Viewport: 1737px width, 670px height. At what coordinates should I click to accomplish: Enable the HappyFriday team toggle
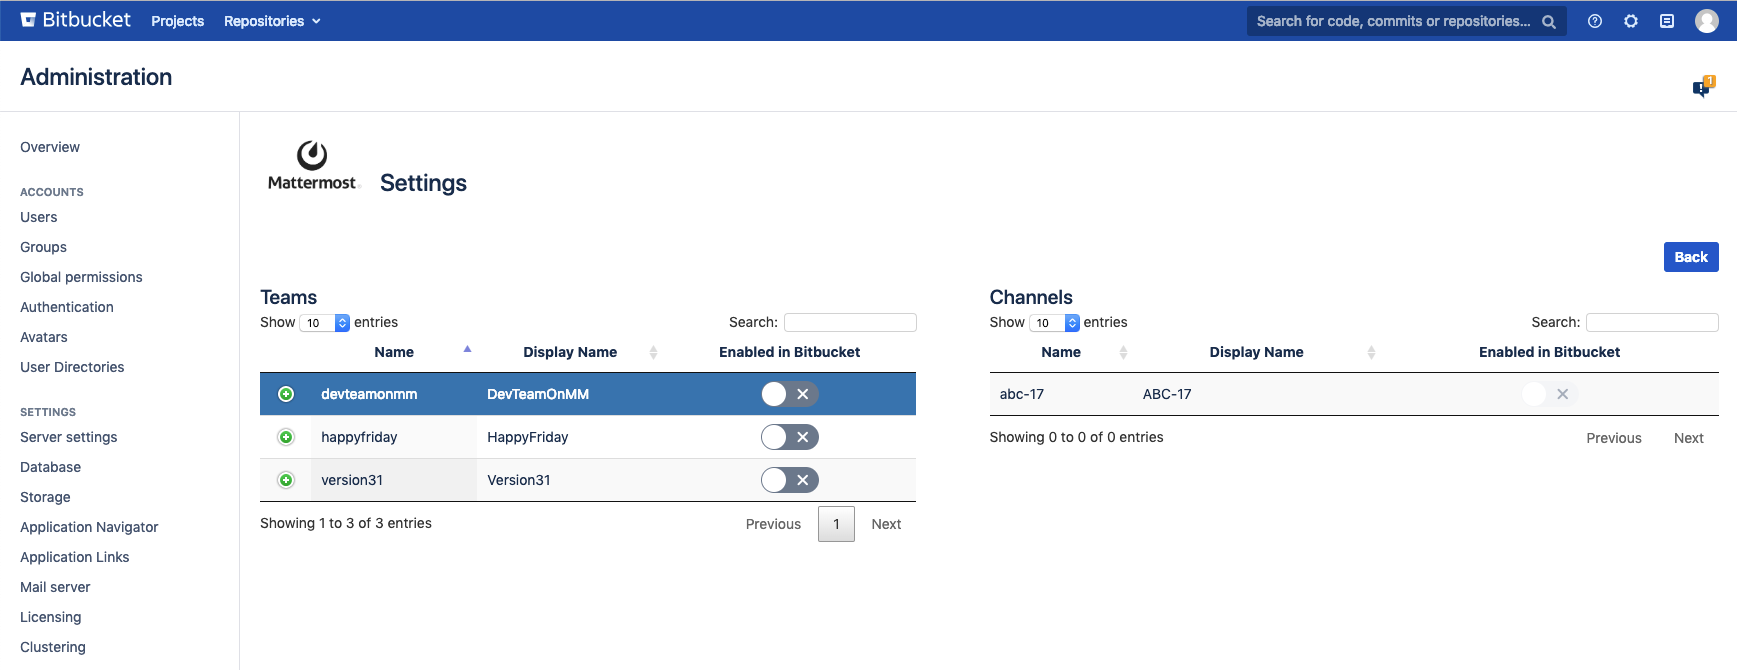(789, 437)
